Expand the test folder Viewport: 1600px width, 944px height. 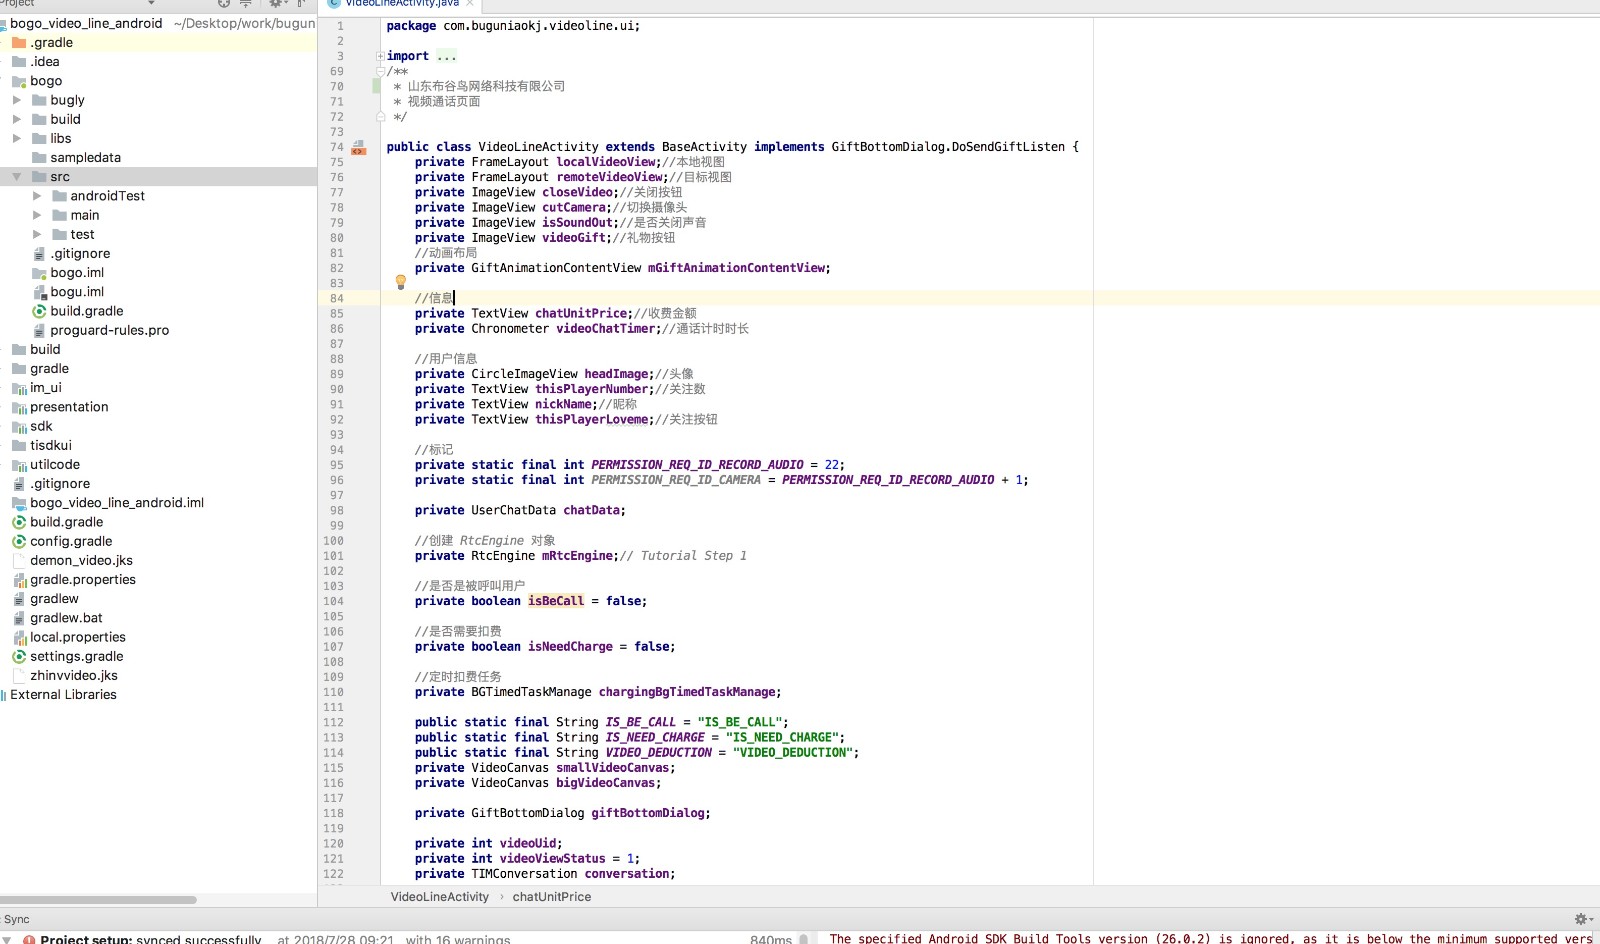click(37, 234)
